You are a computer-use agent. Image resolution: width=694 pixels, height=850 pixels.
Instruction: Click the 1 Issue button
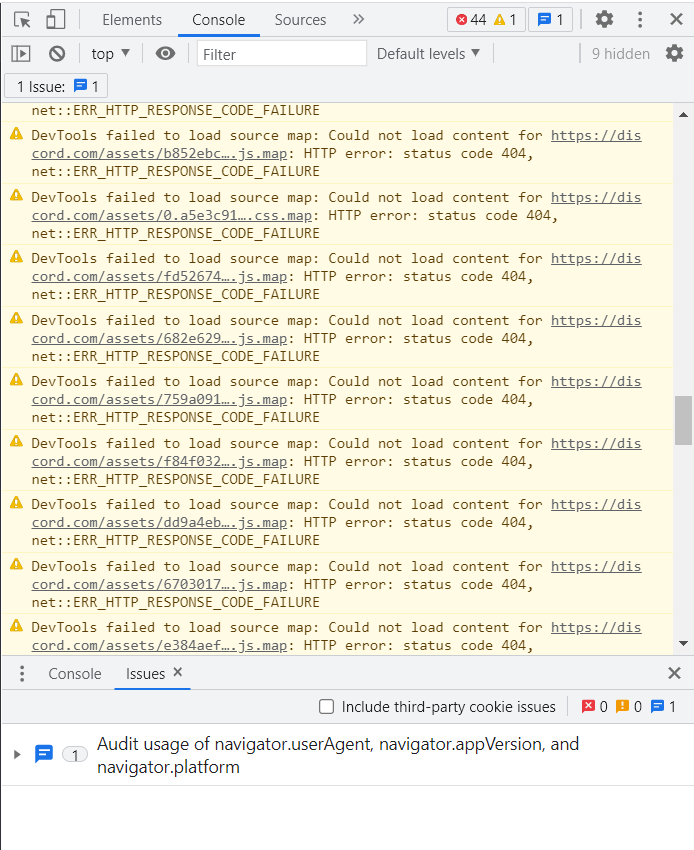[57, 87]
